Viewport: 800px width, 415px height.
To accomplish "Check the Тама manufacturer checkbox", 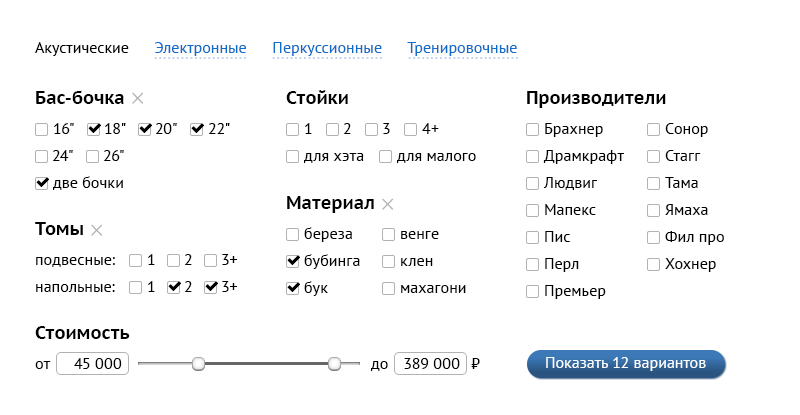I will [654, 183].
